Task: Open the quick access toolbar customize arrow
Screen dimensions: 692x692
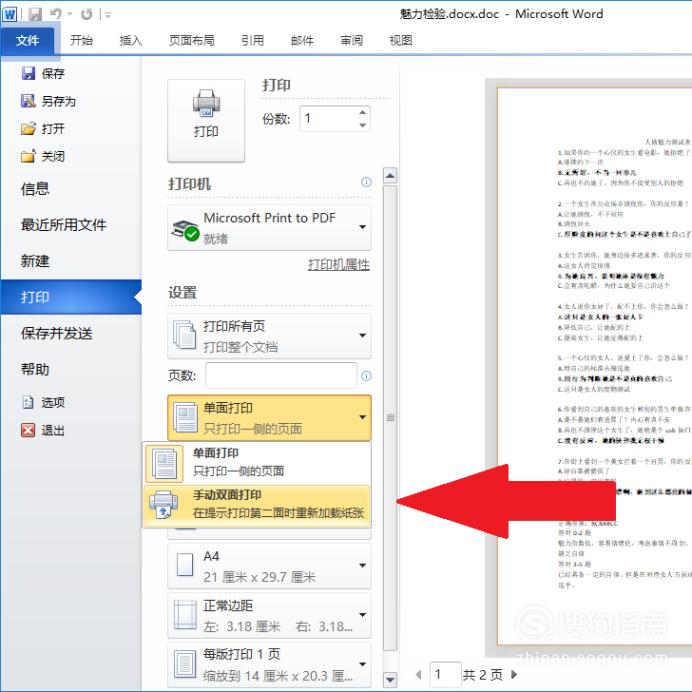Action: tap(108, 15)
